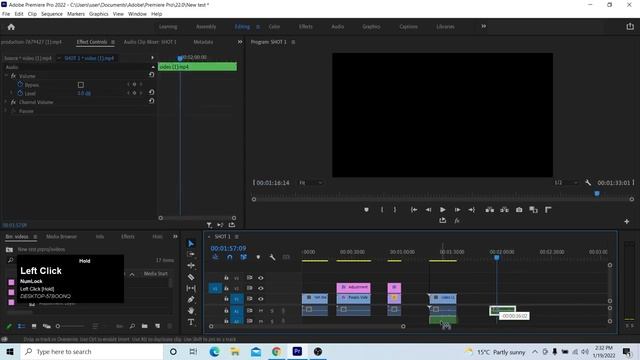Open Timeline display settings wrench

(272, 257)
